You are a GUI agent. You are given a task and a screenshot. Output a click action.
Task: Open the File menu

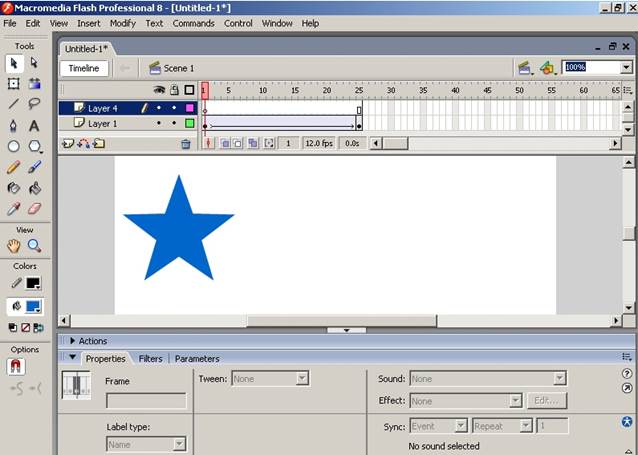pyautogui.click(x=10, y=24)
